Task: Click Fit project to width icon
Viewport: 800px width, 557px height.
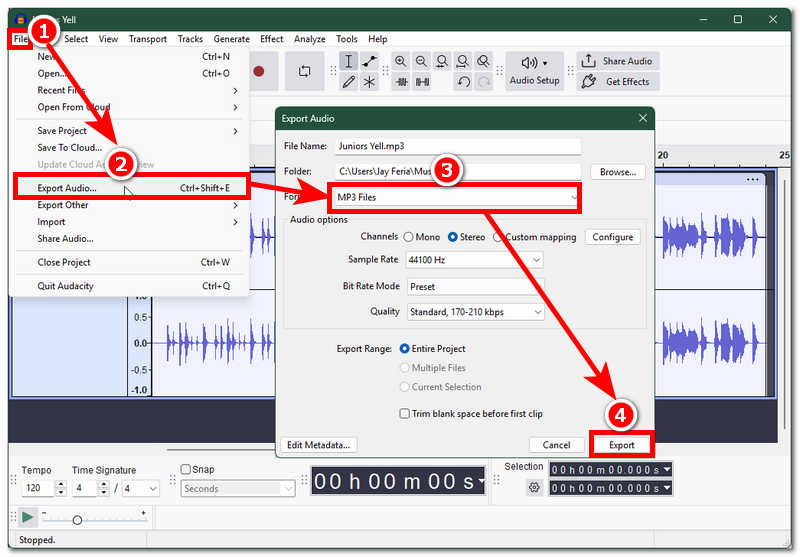Action: [x=462, y=62]
